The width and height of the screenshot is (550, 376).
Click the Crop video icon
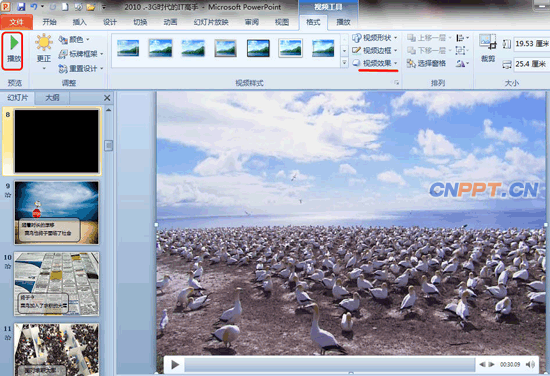point(488,48)
